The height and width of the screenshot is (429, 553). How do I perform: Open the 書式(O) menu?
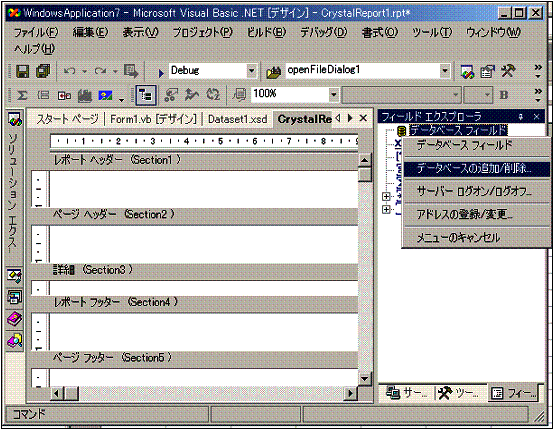pyautogui.click(x=380, y=32)
